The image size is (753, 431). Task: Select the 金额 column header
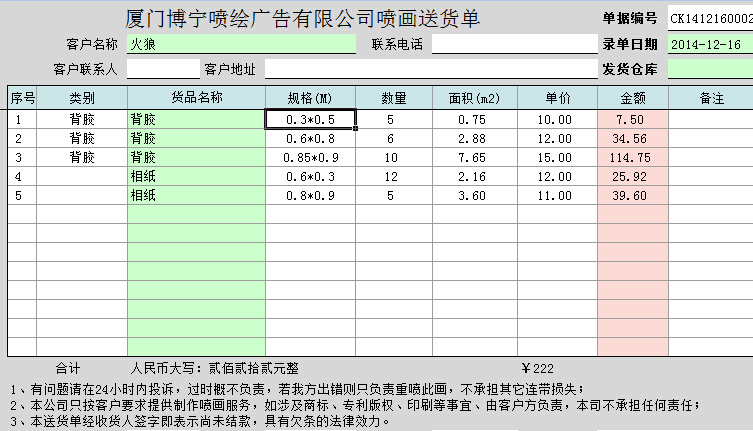[633, 98]
